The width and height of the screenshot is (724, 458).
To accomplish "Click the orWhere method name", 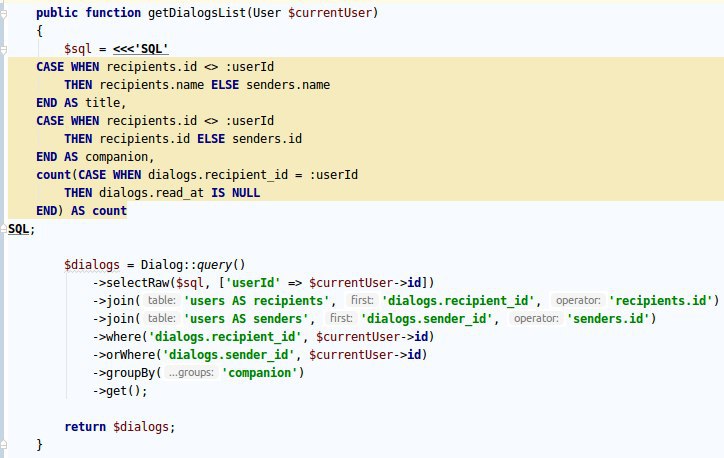I will (x=131, y=355).
